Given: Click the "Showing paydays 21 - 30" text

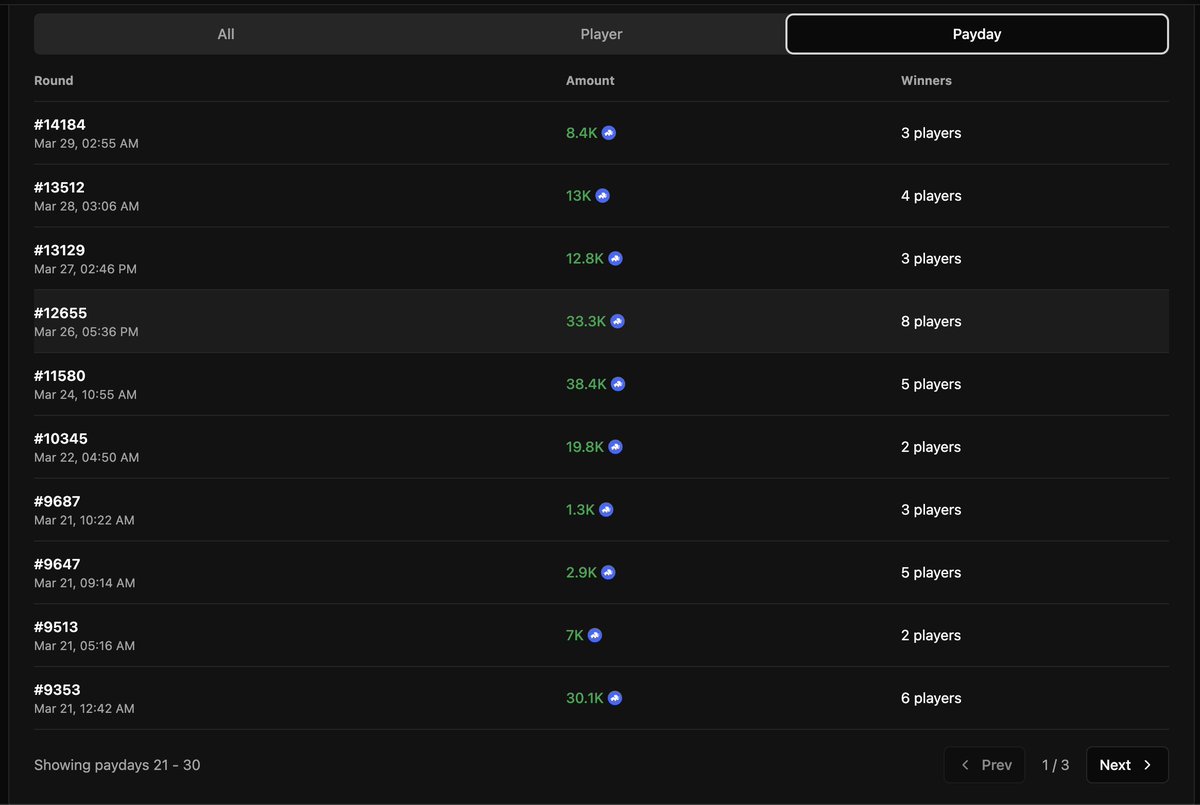Looking at the screenshot, I should [117, 765].
